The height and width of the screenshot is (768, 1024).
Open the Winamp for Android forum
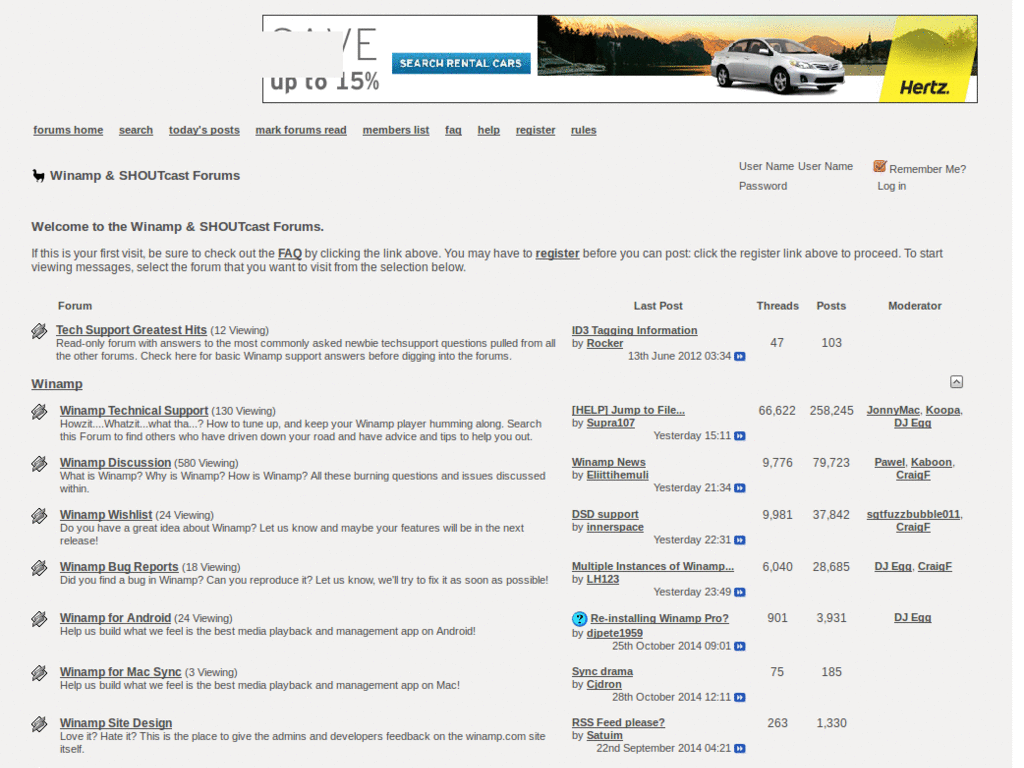115,618
